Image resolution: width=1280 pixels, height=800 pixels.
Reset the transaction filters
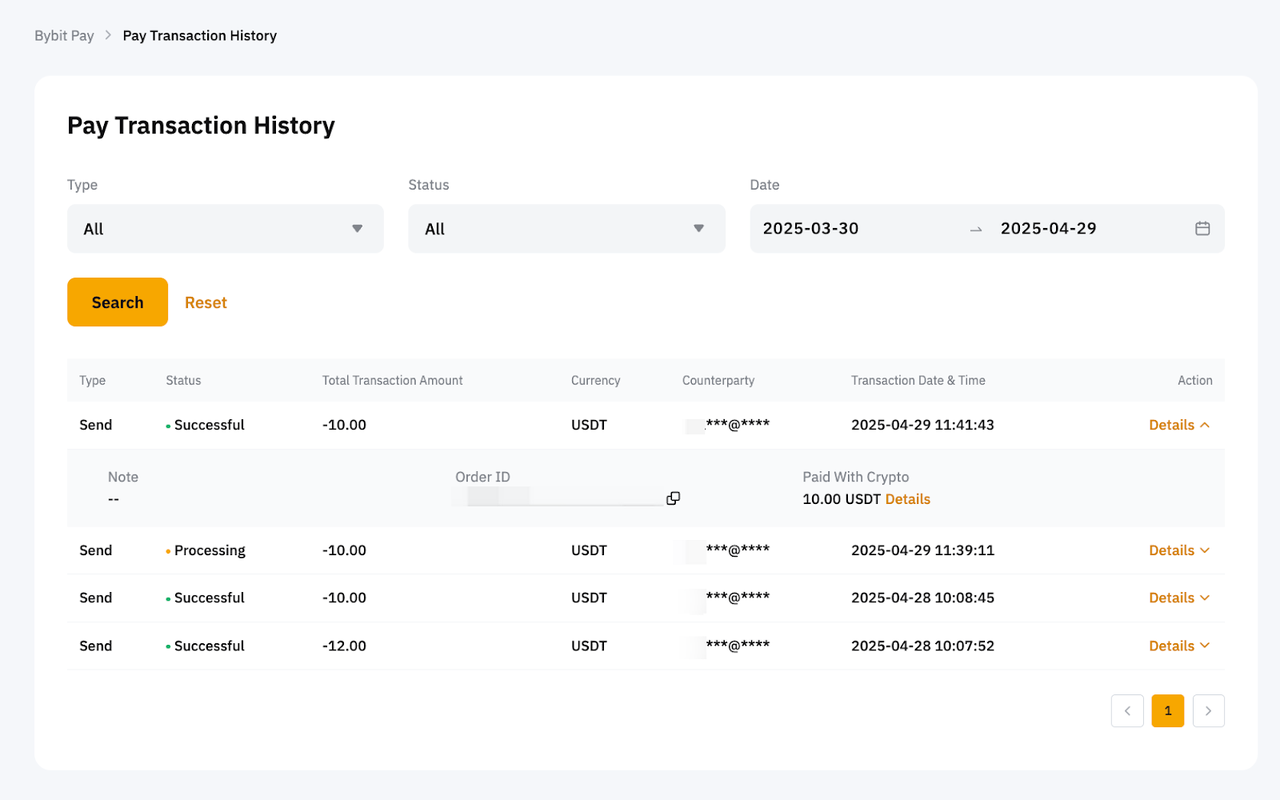(206, 302)
